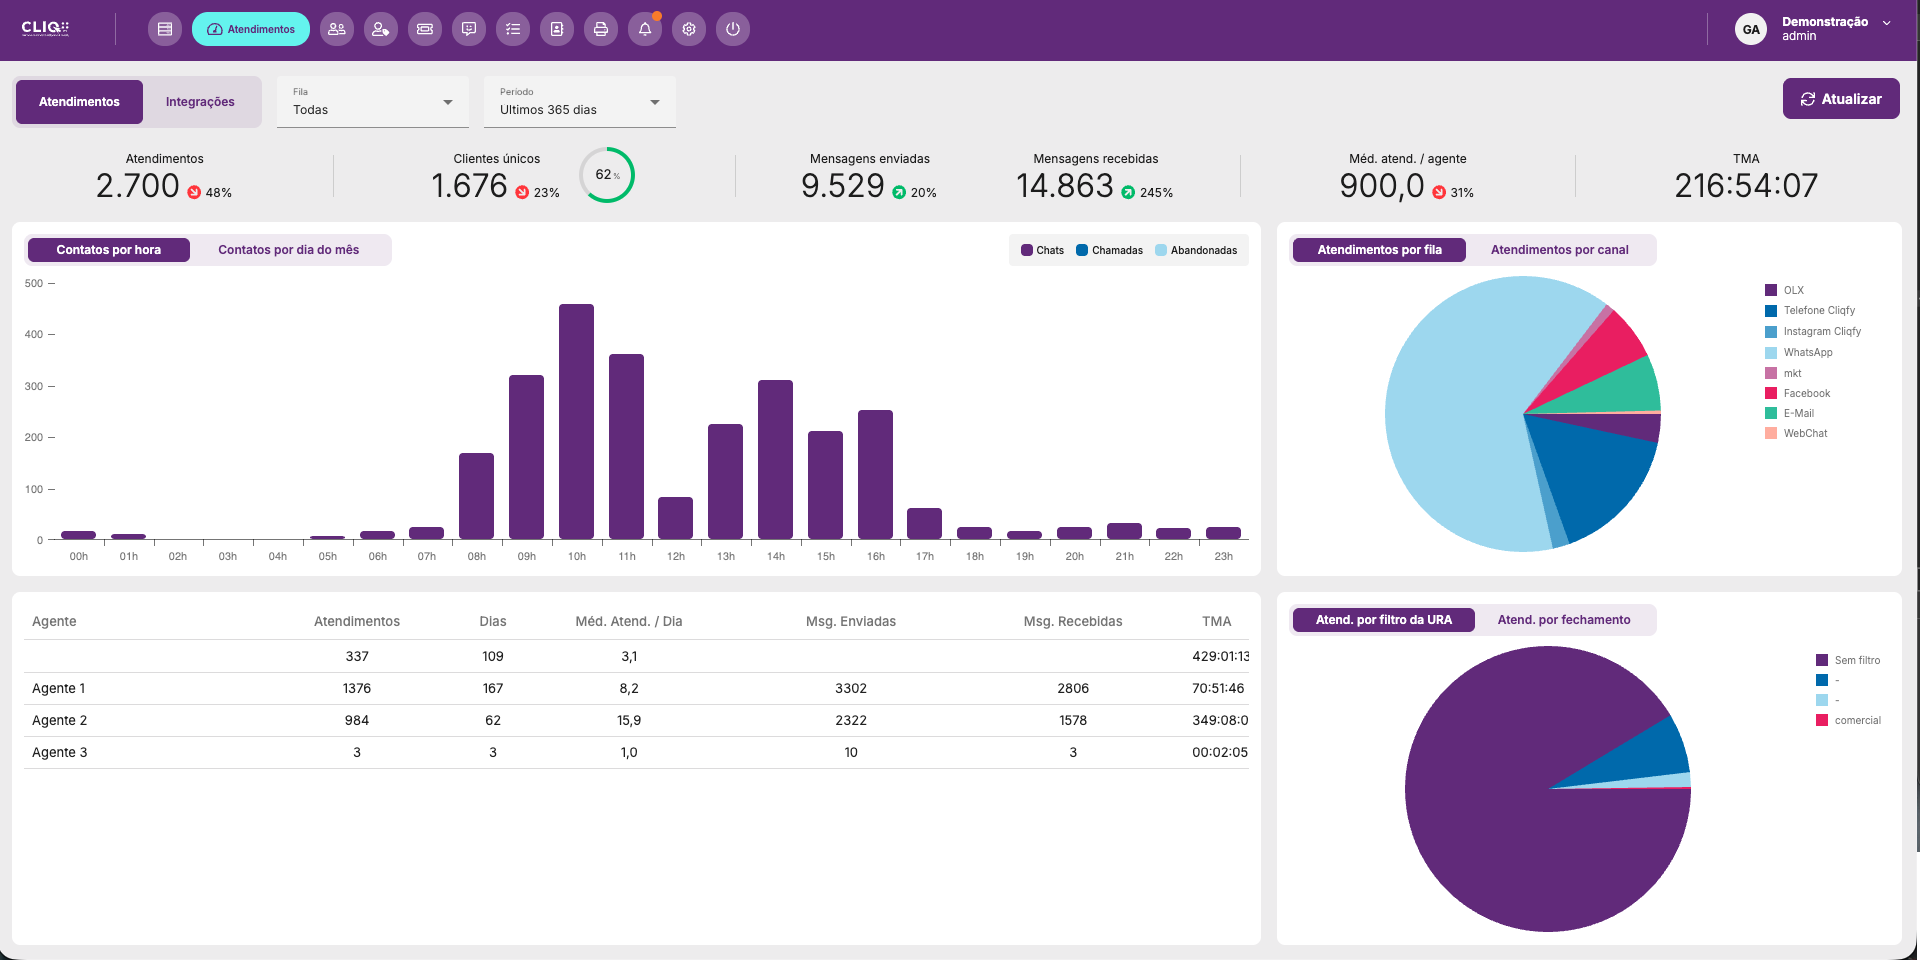
Task: Click the Agente 1 row name
Action: 59,689
